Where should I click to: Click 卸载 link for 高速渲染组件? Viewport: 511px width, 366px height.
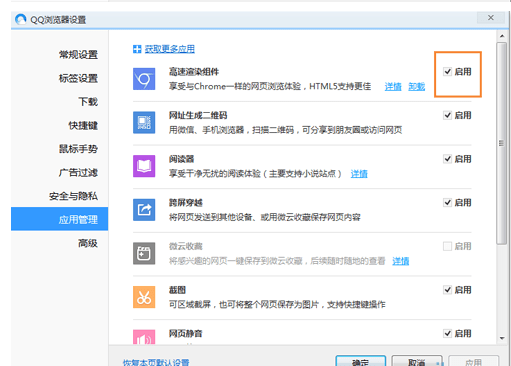click(417, 87)
